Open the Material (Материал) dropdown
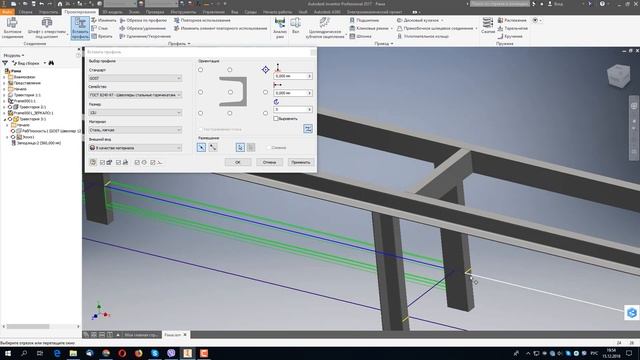Screen dimensions: 640x360 point(135,130)
